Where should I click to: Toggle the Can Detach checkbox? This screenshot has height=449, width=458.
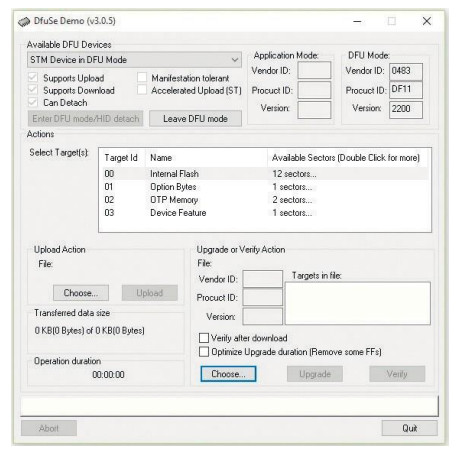33,102
